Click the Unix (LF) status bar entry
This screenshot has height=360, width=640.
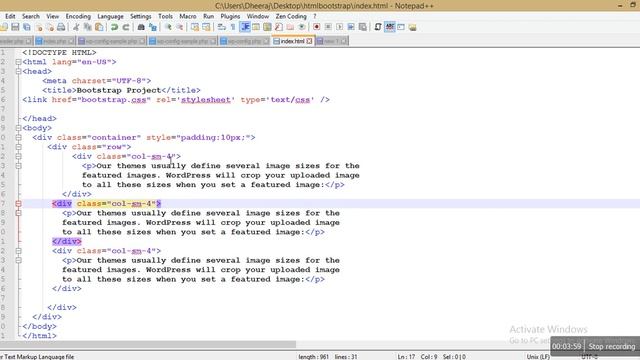538,357
